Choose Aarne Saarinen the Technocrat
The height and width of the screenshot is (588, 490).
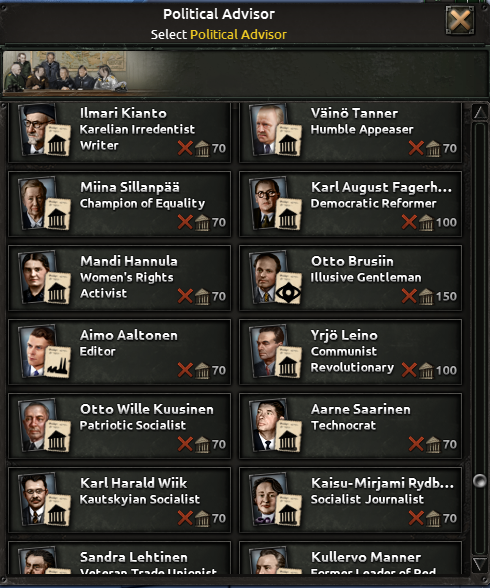[350, 426]
